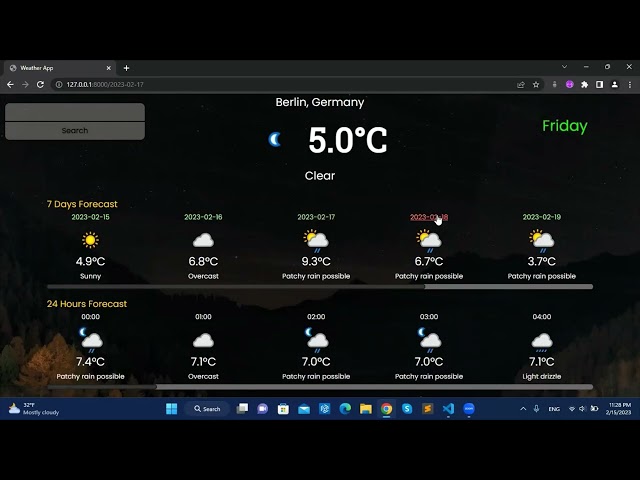
Task: Click the 04:00 light drizzle icon
Action: click(542, 342)
